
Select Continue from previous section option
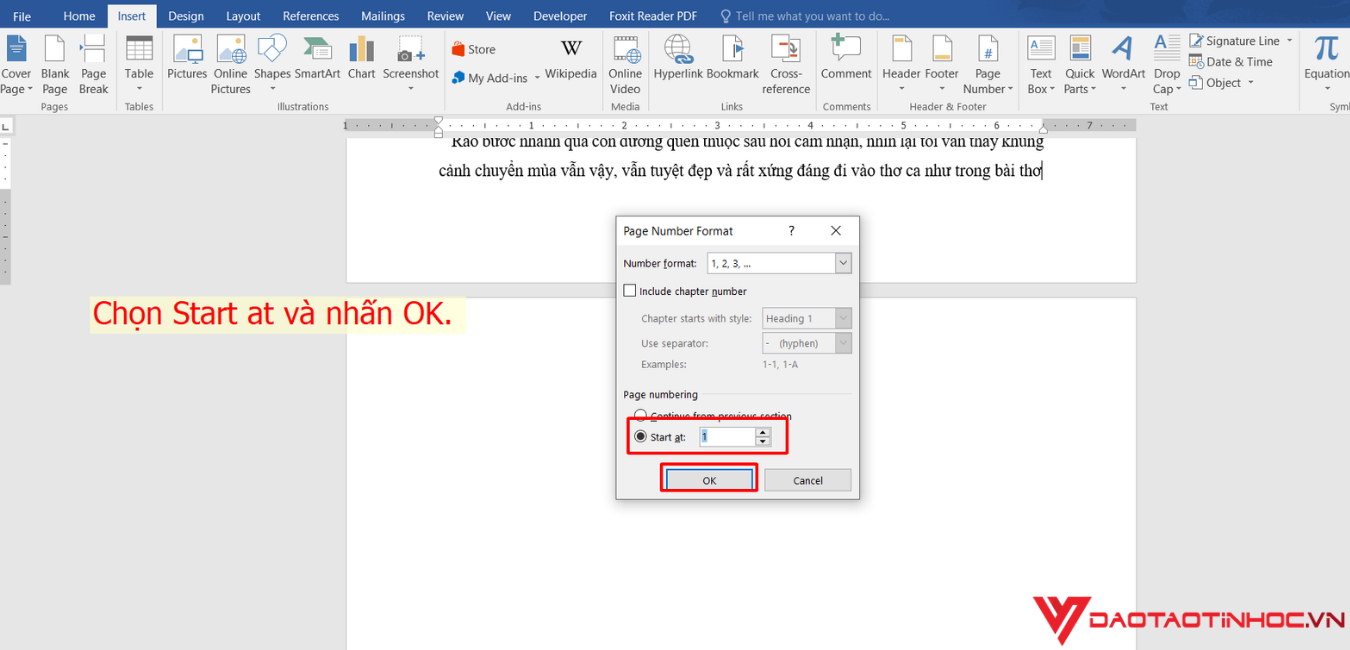coord(640,415)
